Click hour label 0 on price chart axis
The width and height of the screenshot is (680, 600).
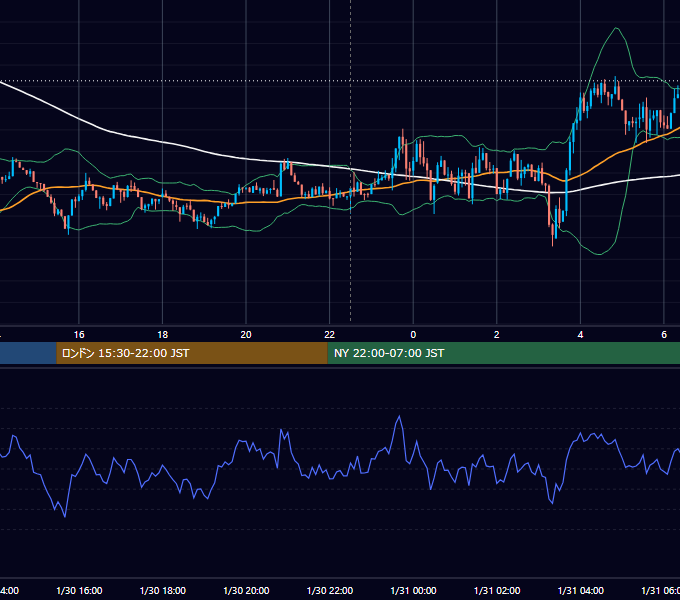[413, 334]
